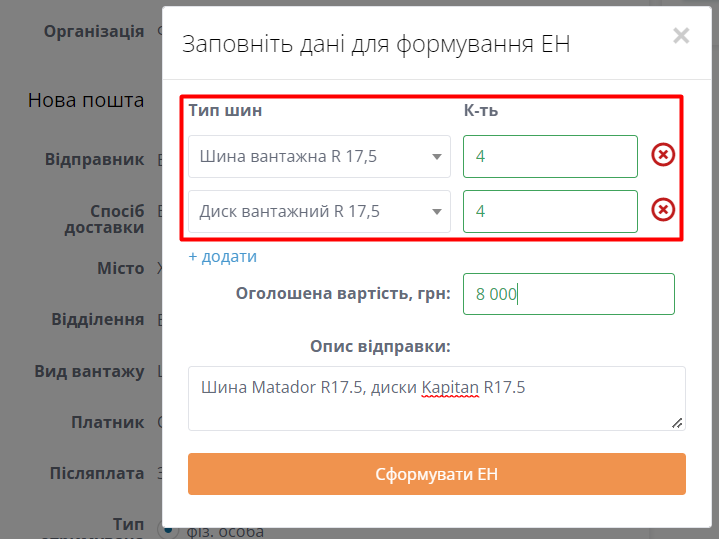Click the Опис відправки label
The width and height of the screenshot is (719, 539).
pos(380,347)
